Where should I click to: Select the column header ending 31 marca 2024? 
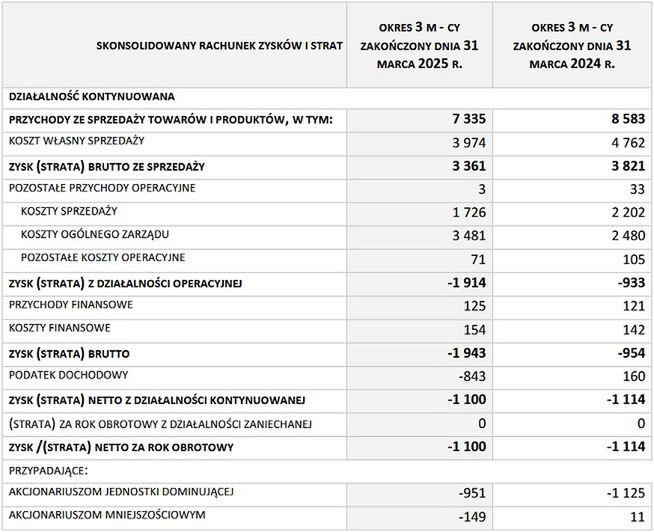click(x=572, y=45)
